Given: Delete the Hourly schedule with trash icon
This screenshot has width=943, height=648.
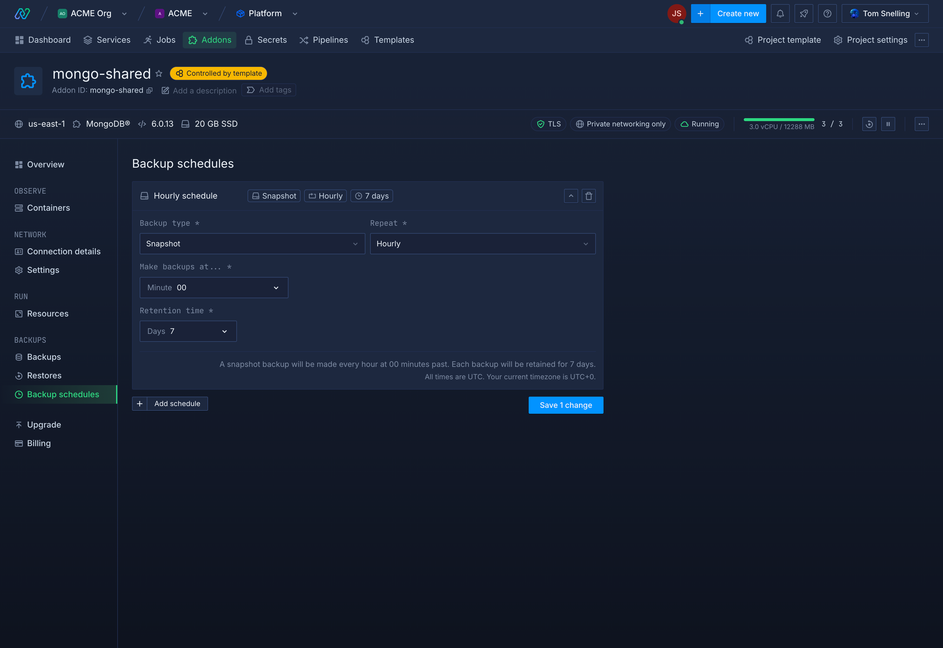Looking at the screenshot, I should point(589,196).
